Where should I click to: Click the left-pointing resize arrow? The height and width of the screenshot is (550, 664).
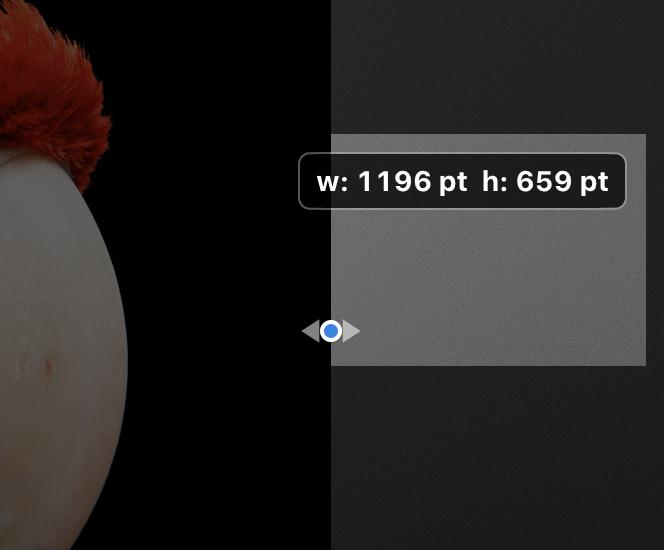click(x=311, y=331)
